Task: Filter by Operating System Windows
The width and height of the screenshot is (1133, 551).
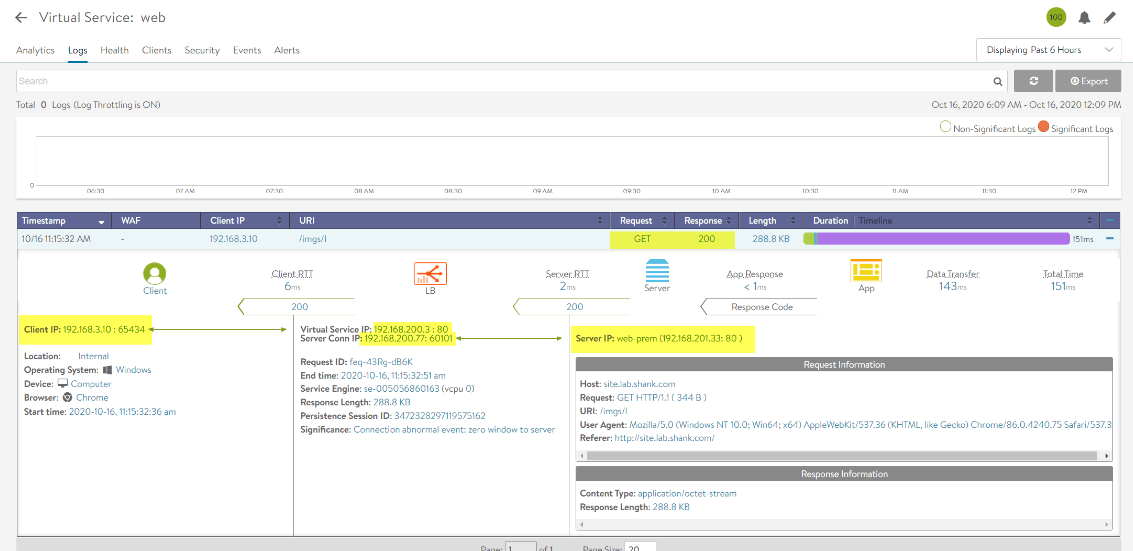Action: (134, 370)
